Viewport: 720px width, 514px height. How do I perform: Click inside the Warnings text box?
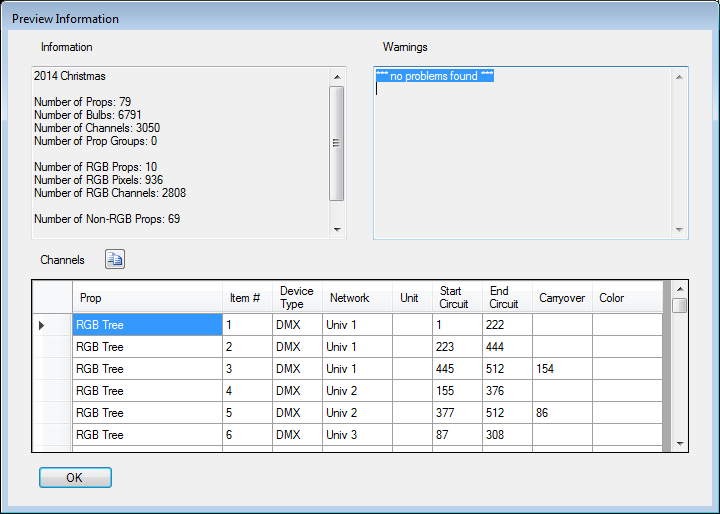524,160
